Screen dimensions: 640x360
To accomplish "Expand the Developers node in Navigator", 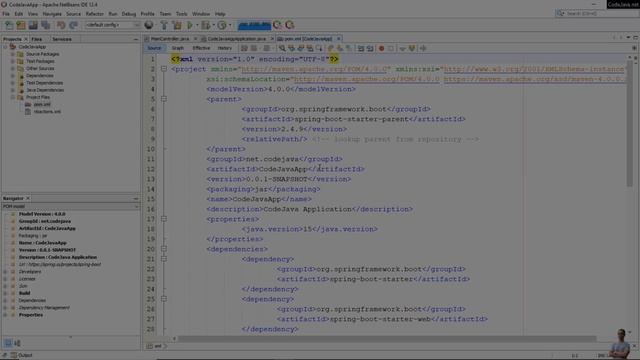I will coord(5,272).
